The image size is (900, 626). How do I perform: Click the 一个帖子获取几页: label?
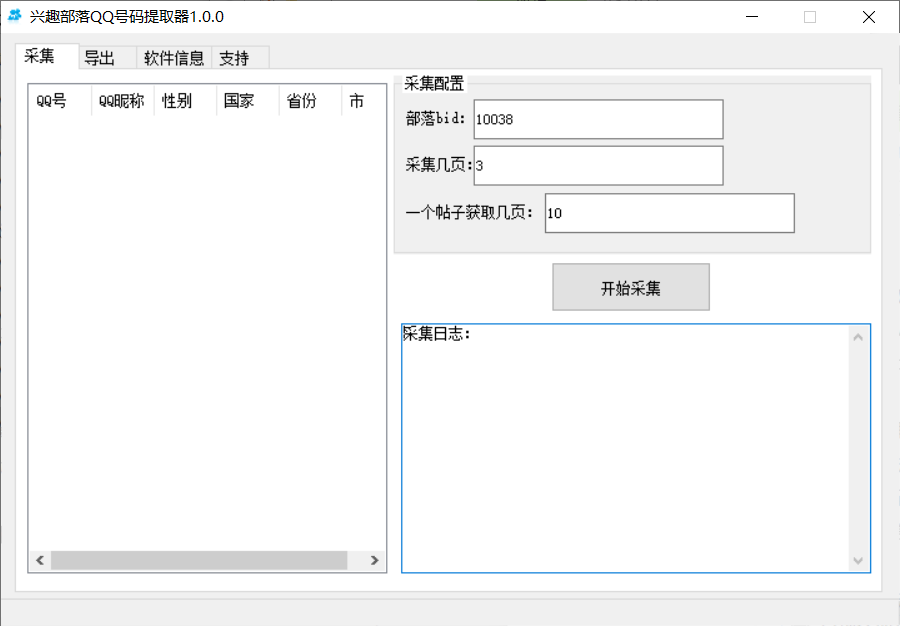click(x=469, y=213)
